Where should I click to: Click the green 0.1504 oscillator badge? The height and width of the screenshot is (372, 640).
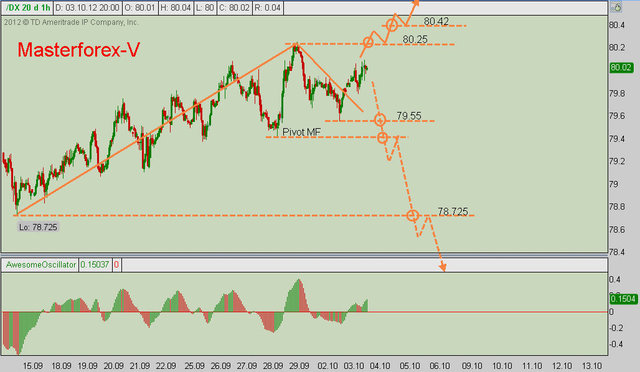click(623, 299)
